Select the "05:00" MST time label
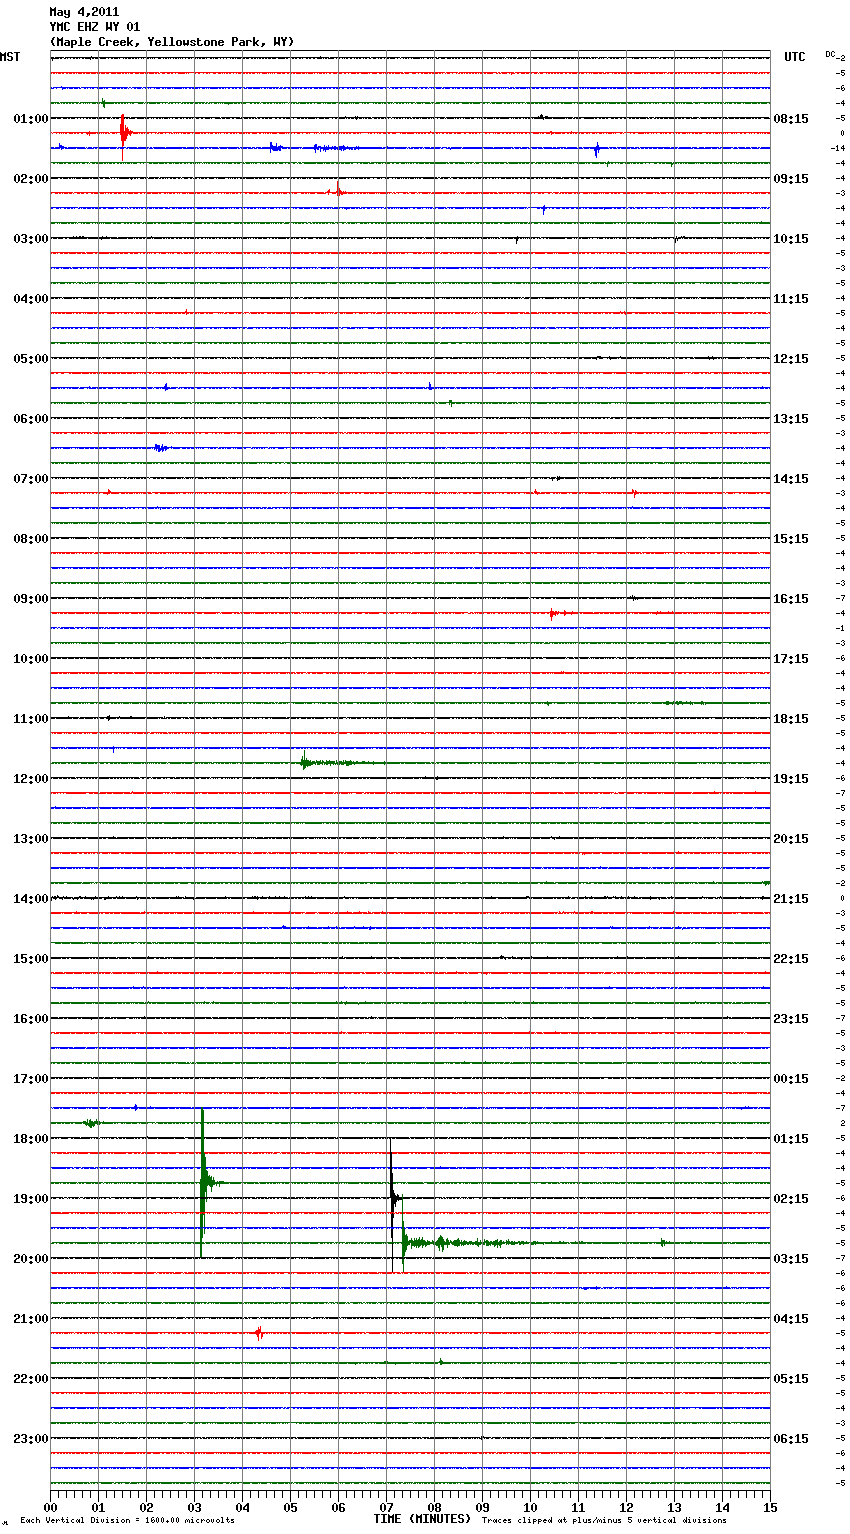The height and width of the screenshot is (1534, 850). tap(31, 359)
